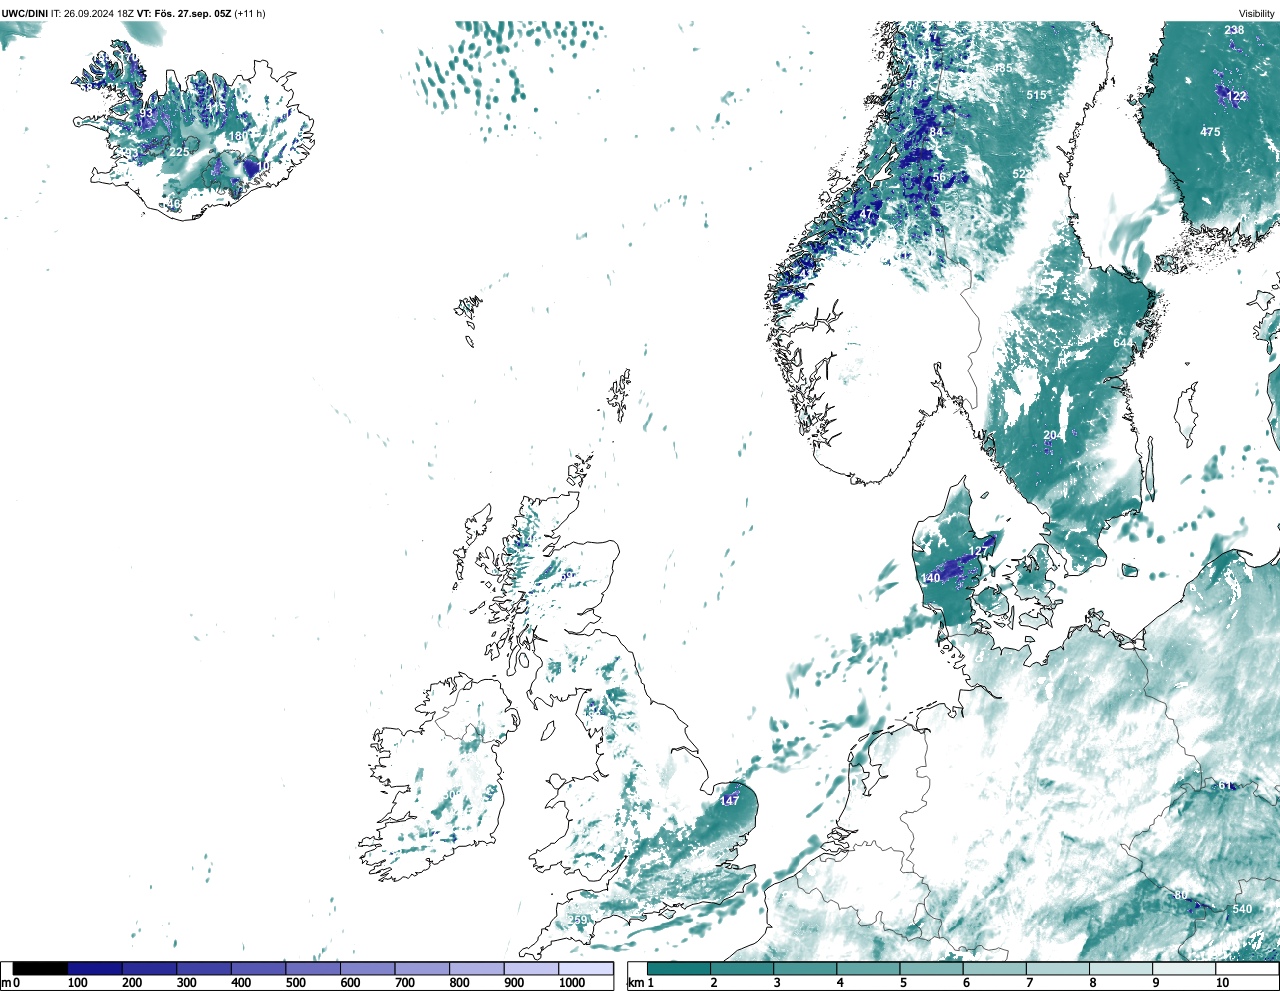Image resolution: width=1280 pixels, height=991 pixels.
Task: Click the '475' value over Finland
Action: (x=1210, y=132)
